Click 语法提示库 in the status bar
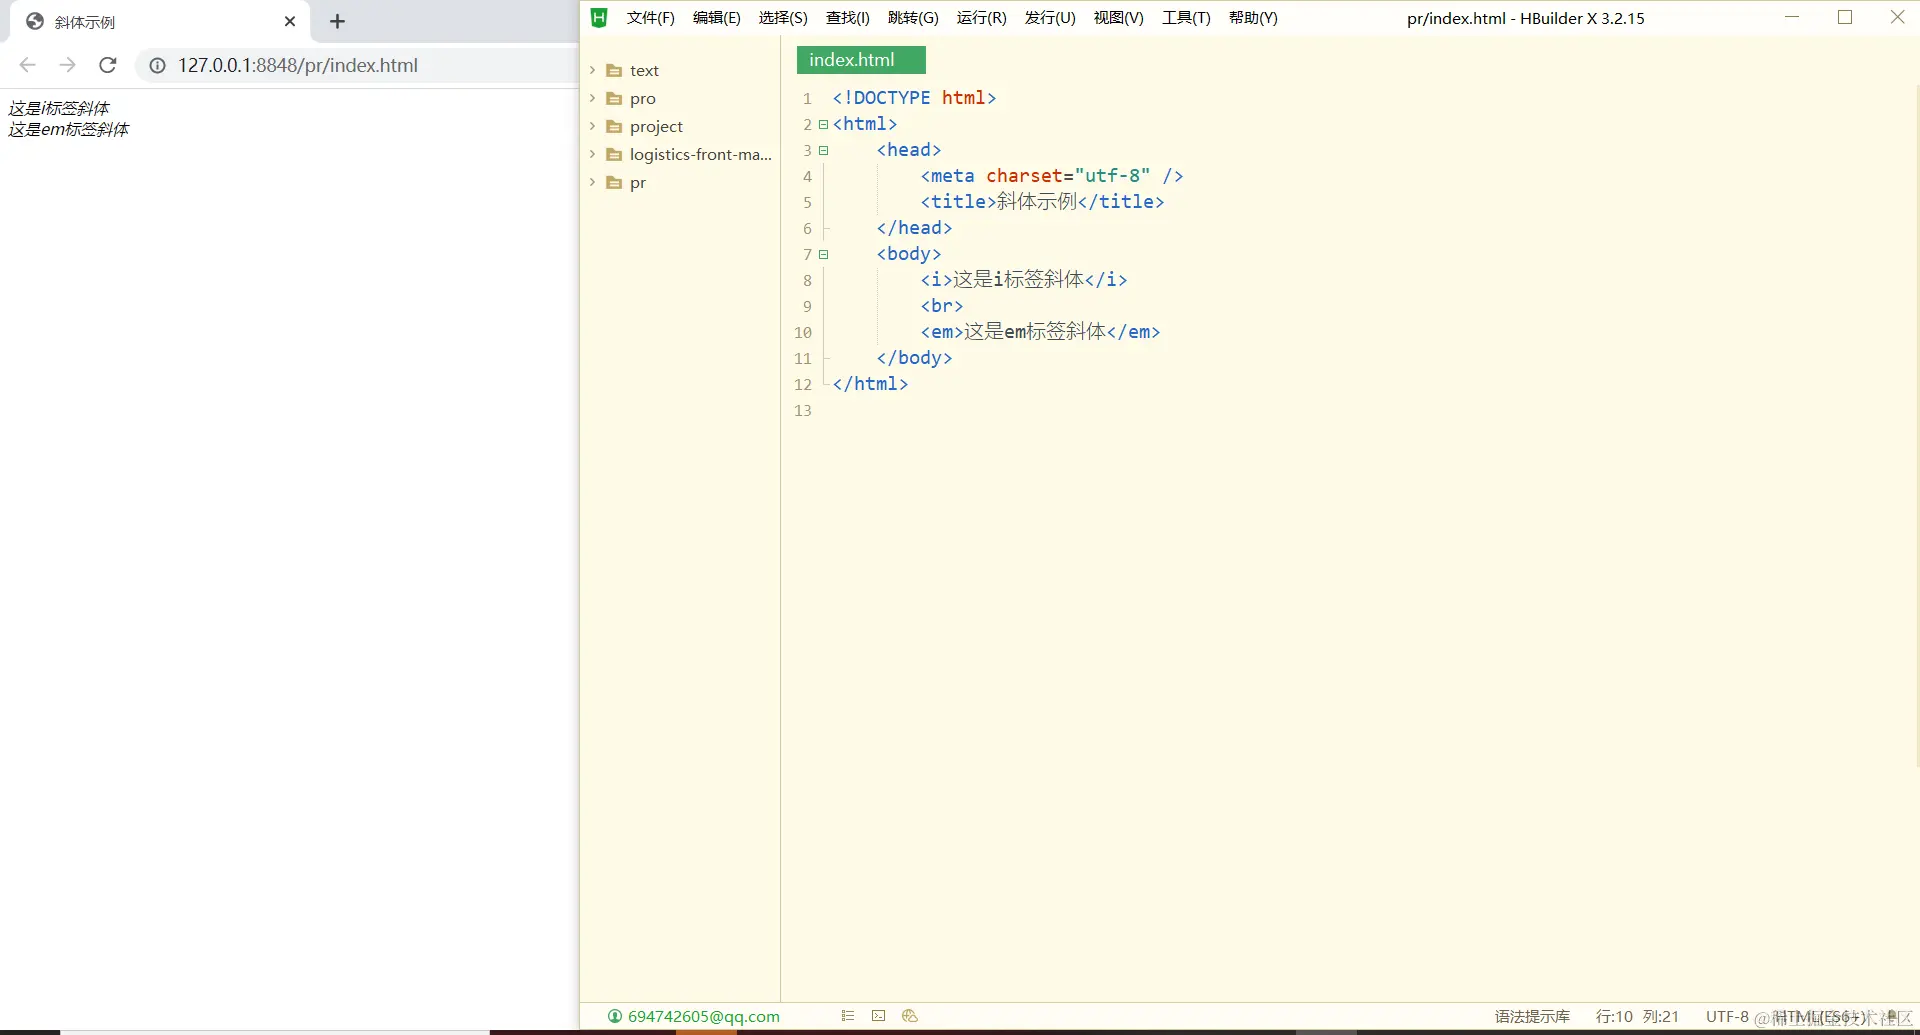 click(x=1532, y=1016)
